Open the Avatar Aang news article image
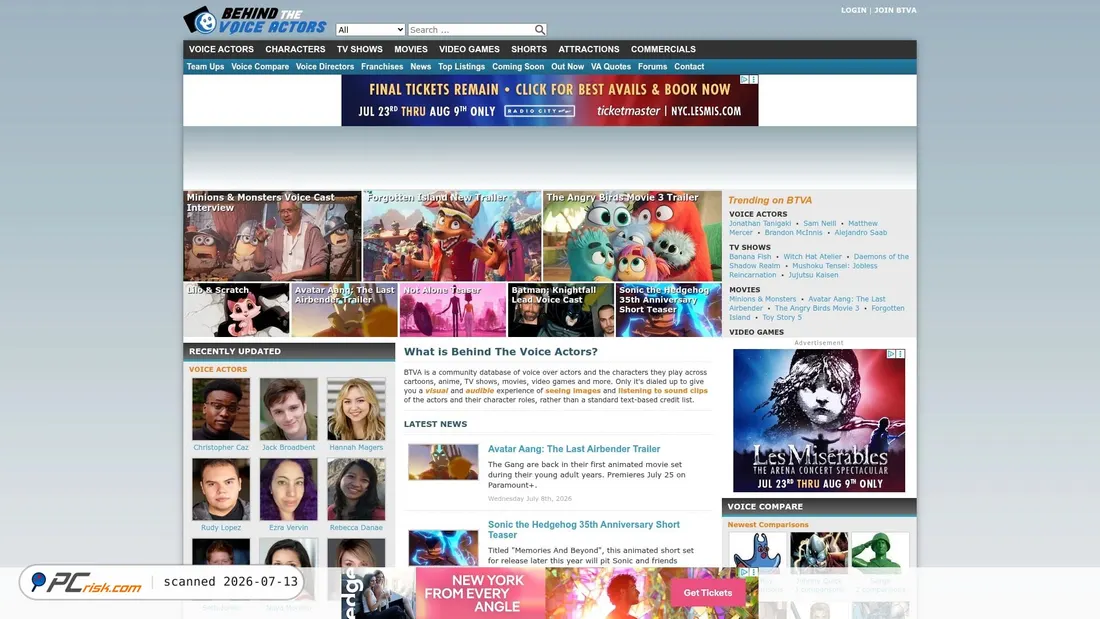The width and height of the screenshot is (1100, 619). [x=443, y=462]
